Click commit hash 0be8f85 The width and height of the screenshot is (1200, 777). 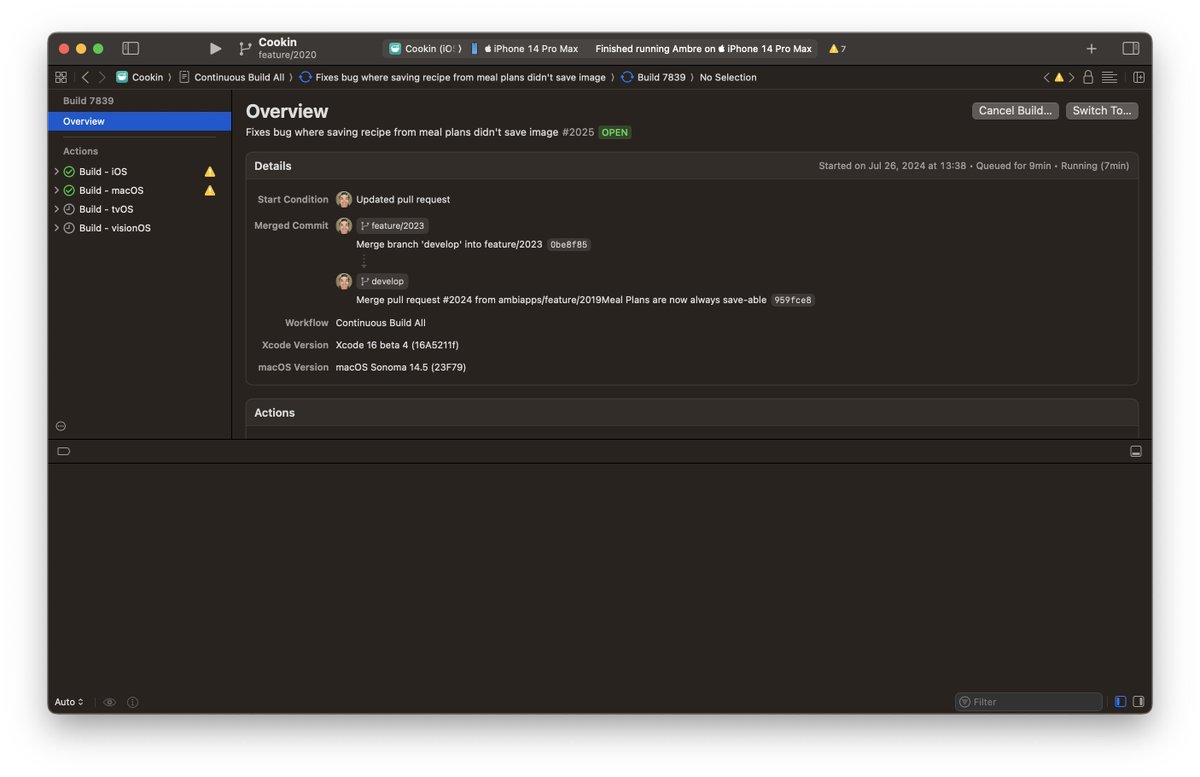[569, 245]
